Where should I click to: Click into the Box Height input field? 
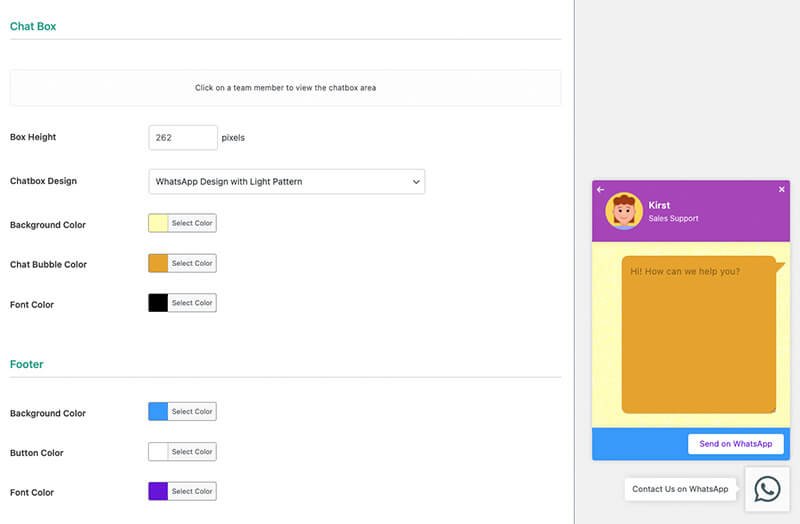pos(183,138)
